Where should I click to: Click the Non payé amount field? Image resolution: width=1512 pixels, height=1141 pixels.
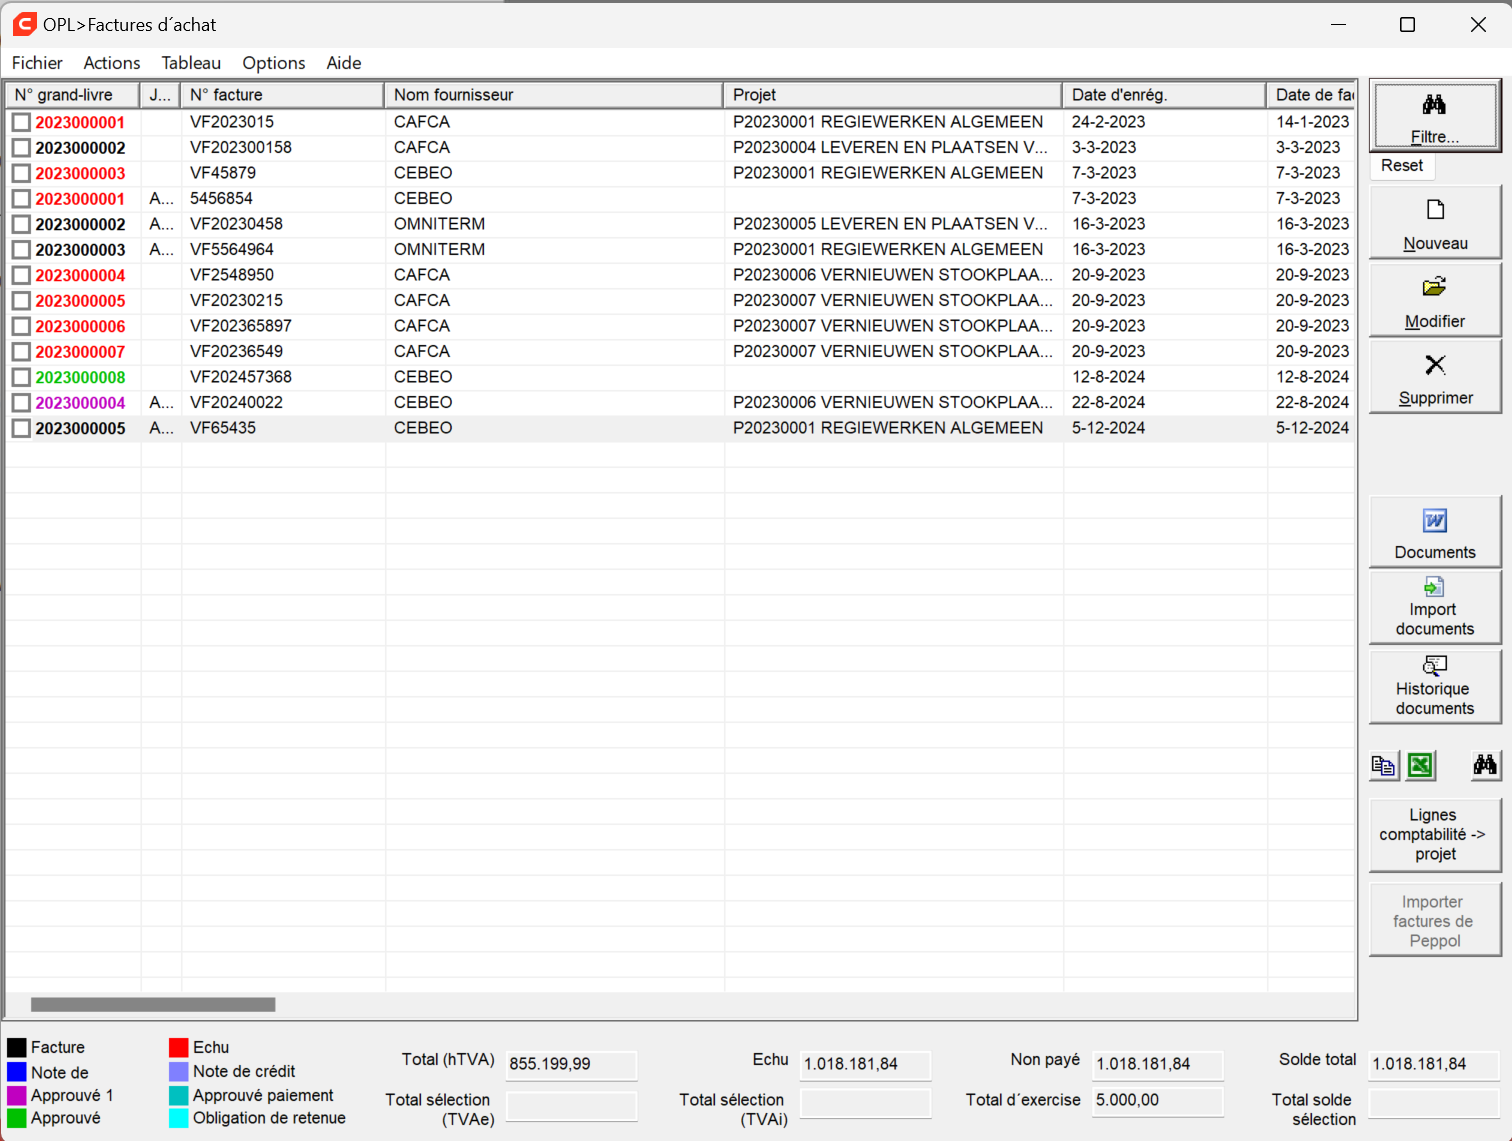click(1158, 1064)
